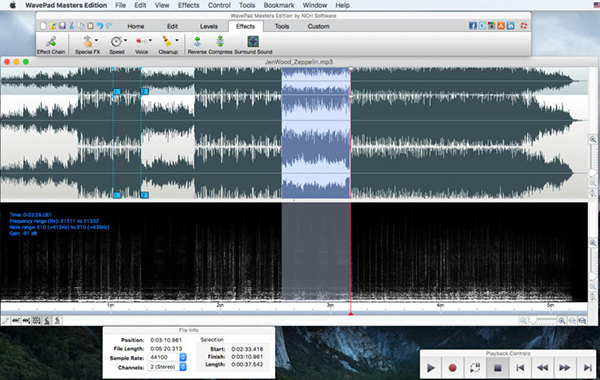
Task: Click the Open File folder icon
Action: pyautogui.click(x=53, y=26)
